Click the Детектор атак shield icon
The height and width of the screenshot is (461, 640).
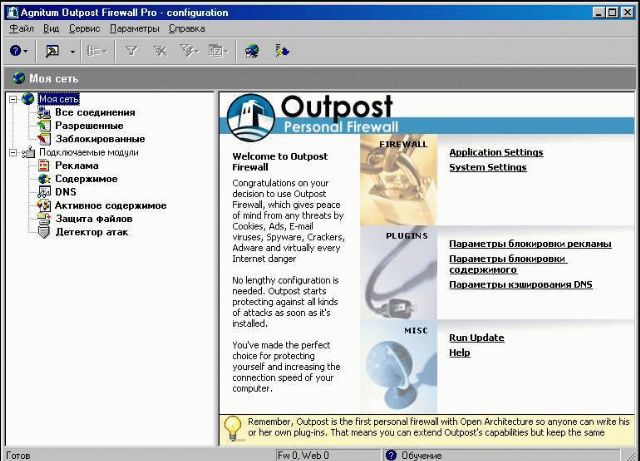point(44,232)
